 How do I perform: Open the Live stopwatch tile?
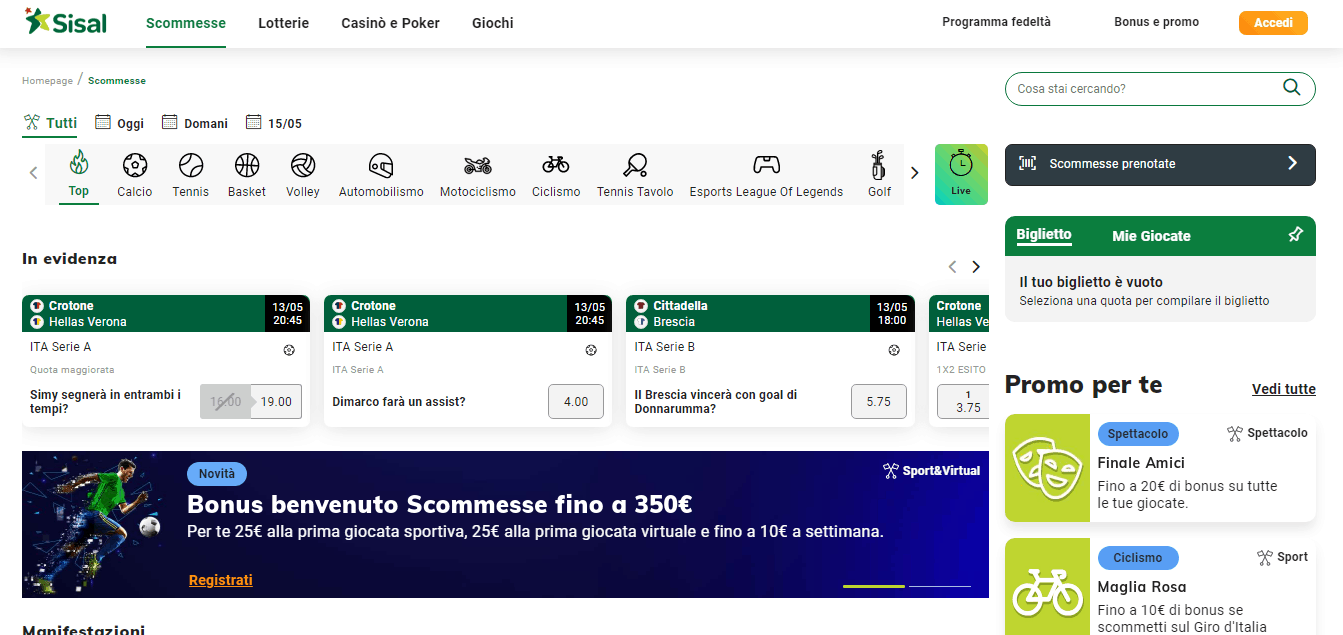[961, 175]
